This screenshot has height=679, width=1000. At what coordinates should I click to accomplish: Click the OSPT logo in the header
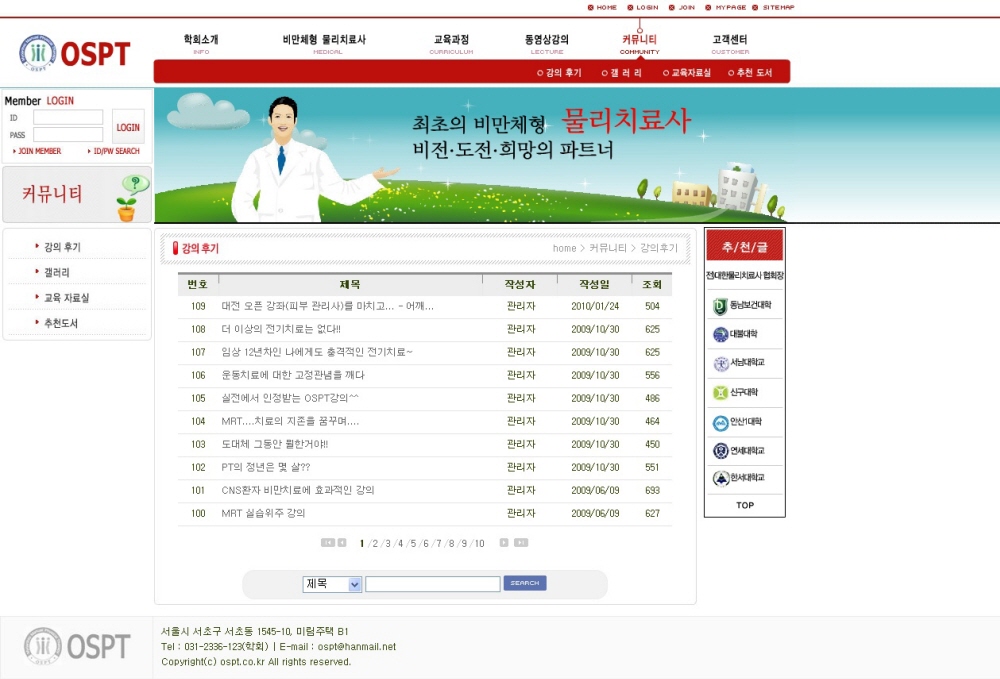pos(75,53)
